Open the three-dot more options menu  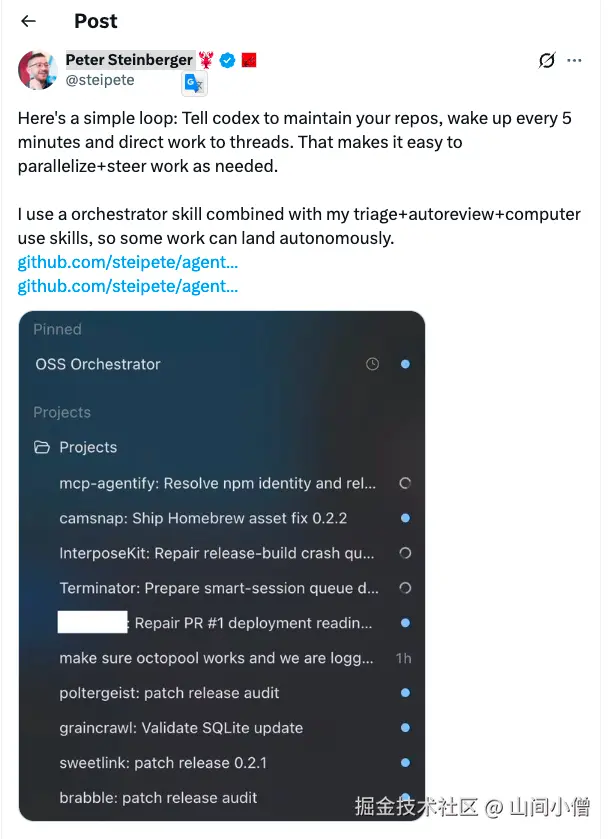click(x=574, y=60)
